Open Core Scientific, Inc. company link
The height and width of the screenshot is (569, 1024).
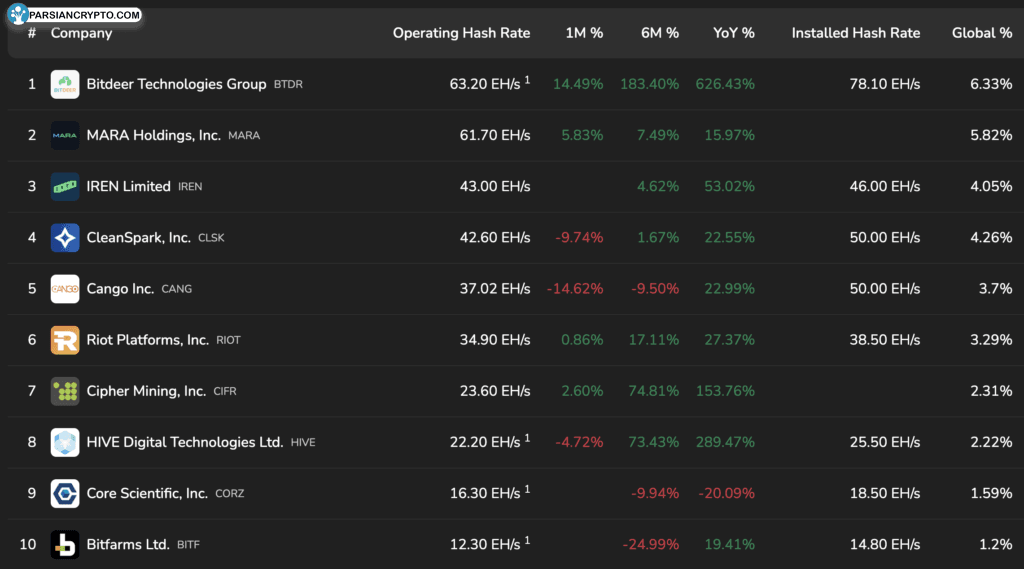coord(147,493)
